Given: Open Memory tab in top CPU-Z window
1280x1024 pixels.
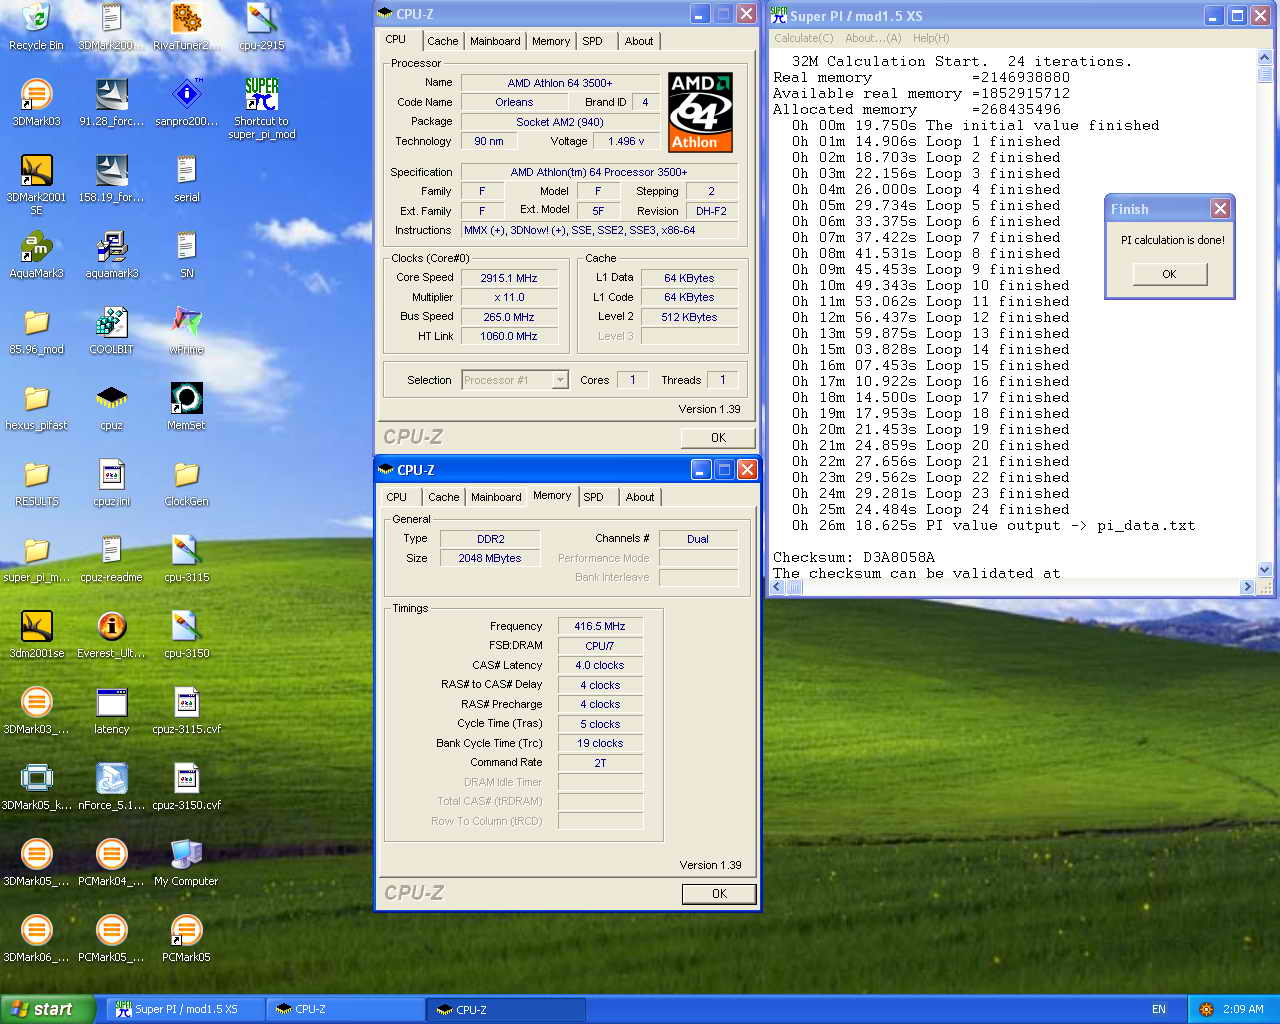Looking at the screenshot, I should point(551,41).
